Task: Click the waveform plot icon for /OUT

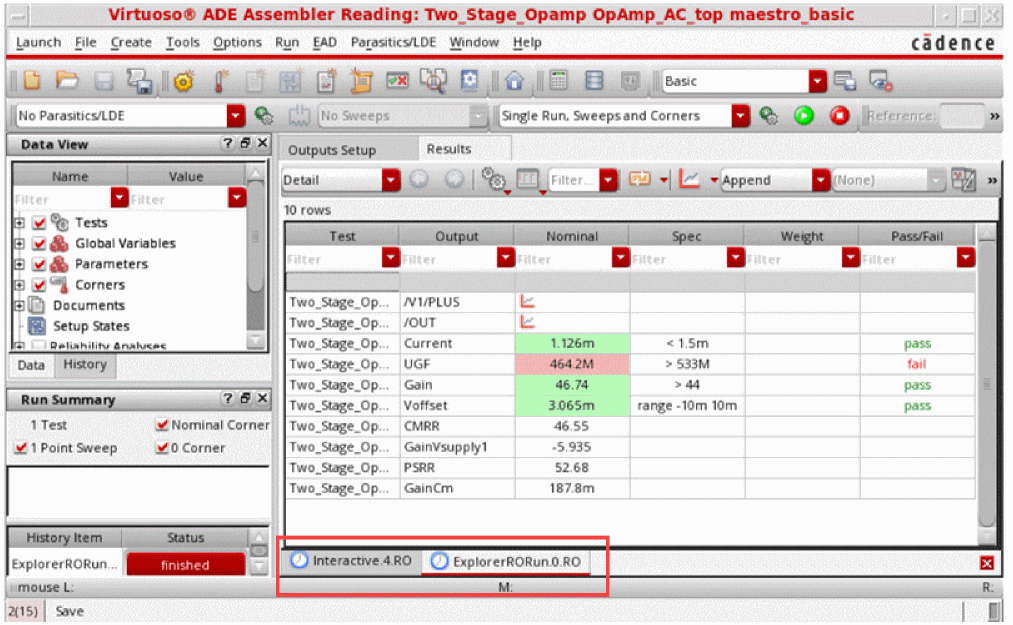Action: tap(528, 322)
